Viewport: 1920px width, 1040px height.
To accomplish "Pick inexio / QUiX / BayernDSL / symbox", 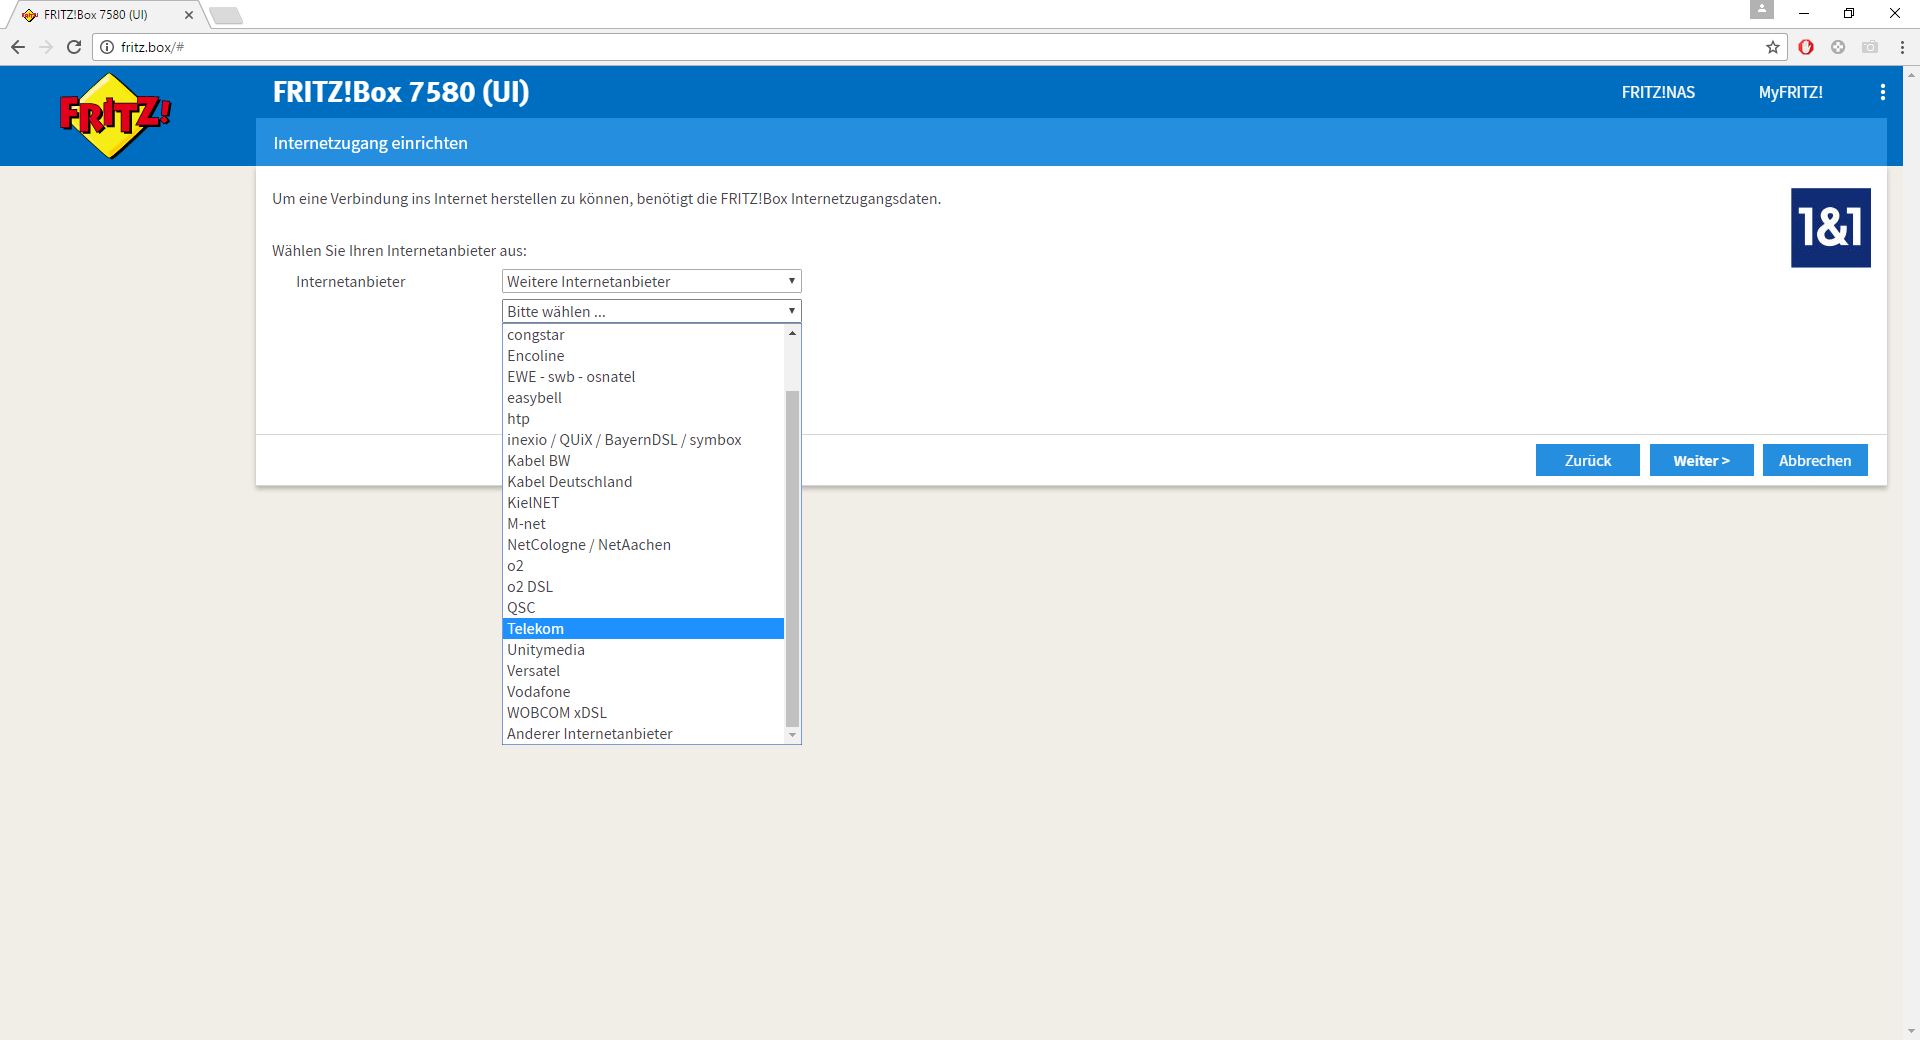I will 643,440.
